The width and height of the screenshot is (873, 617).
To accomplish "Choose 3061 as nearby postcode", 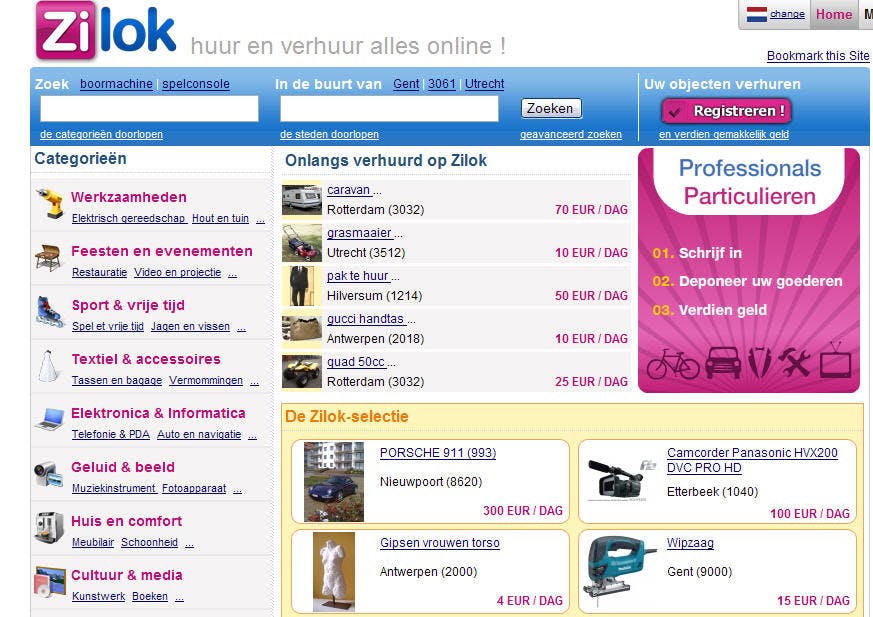I will point(442,84).
